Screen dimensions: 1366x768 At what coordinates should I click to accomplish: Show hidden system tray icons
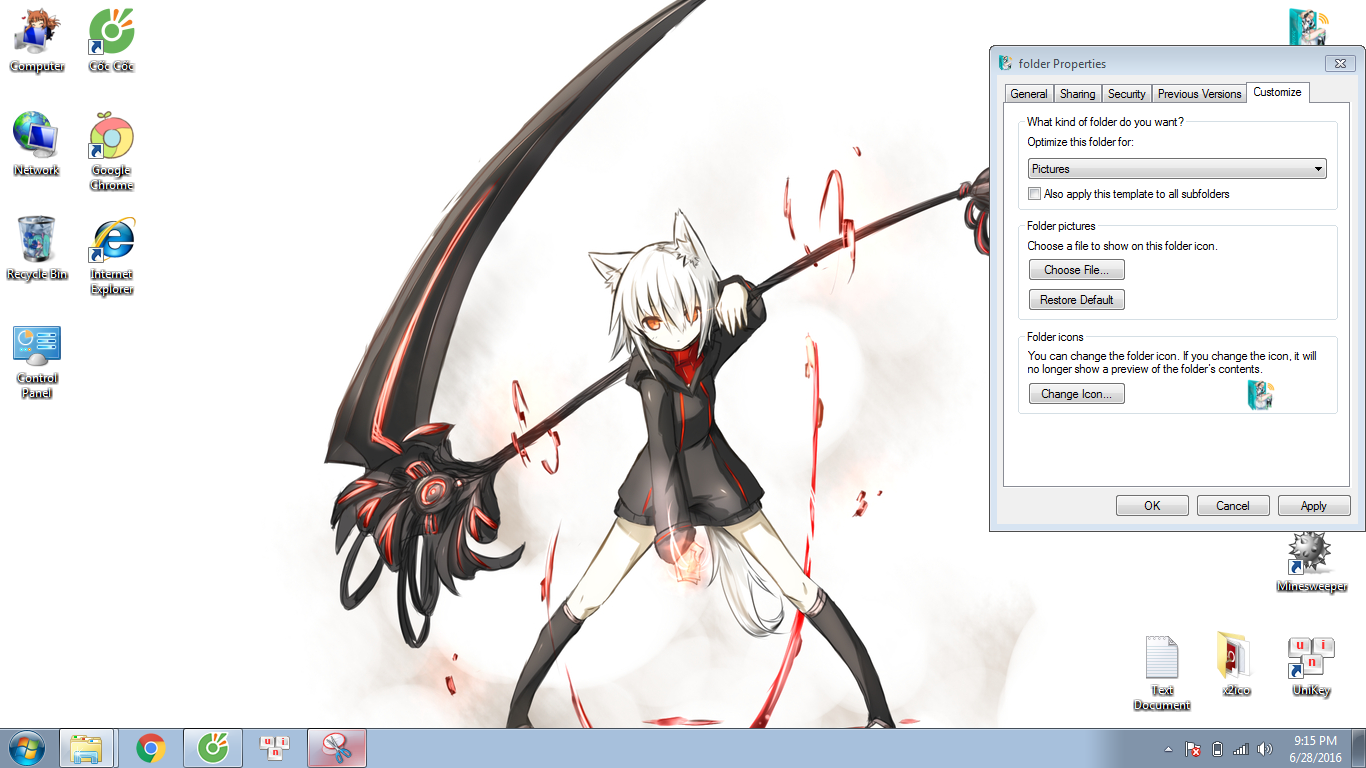[1168, 749]
